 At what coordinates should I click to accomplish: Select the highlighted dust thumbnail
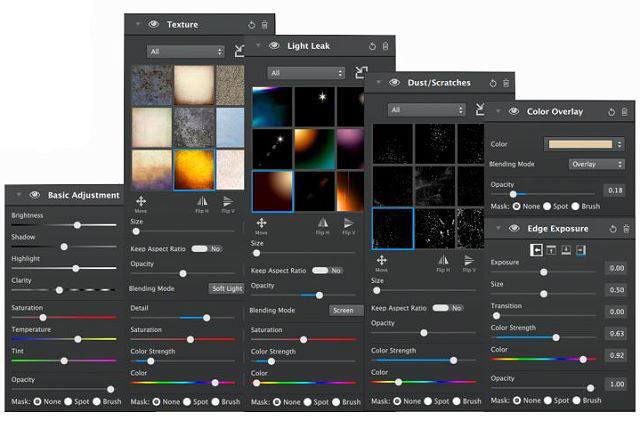(393, 228)
